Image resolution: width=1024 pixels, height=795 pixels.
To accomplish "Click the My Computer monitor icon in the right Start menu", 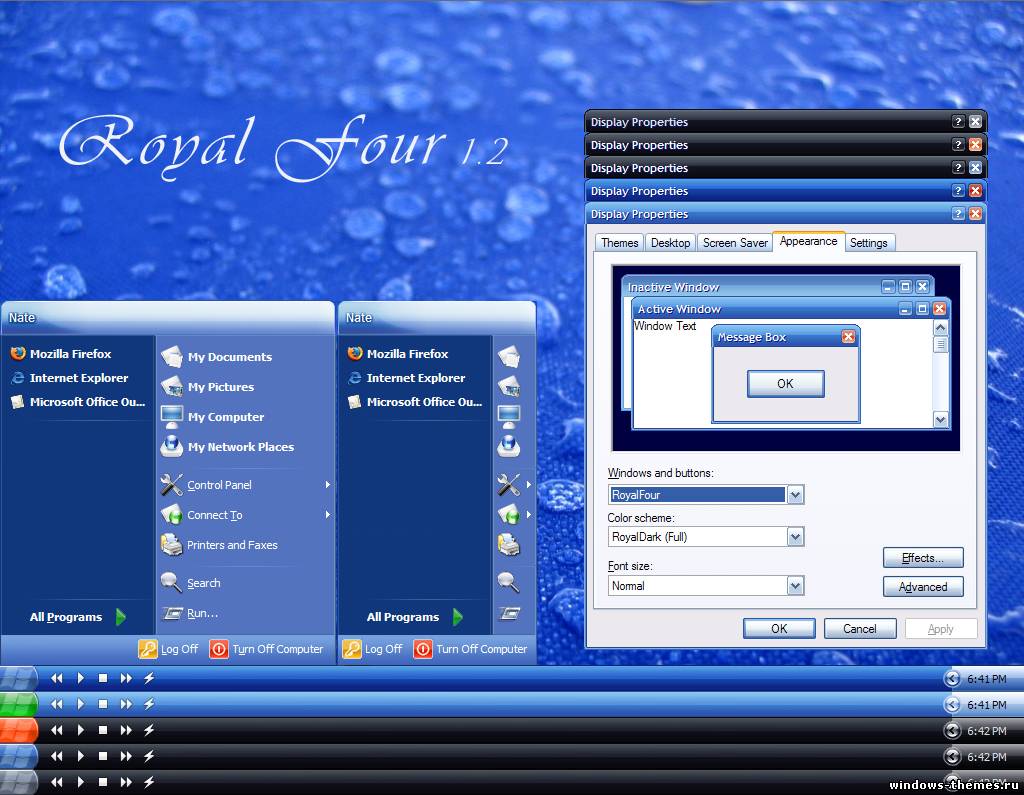I will (x=509, y=416).
